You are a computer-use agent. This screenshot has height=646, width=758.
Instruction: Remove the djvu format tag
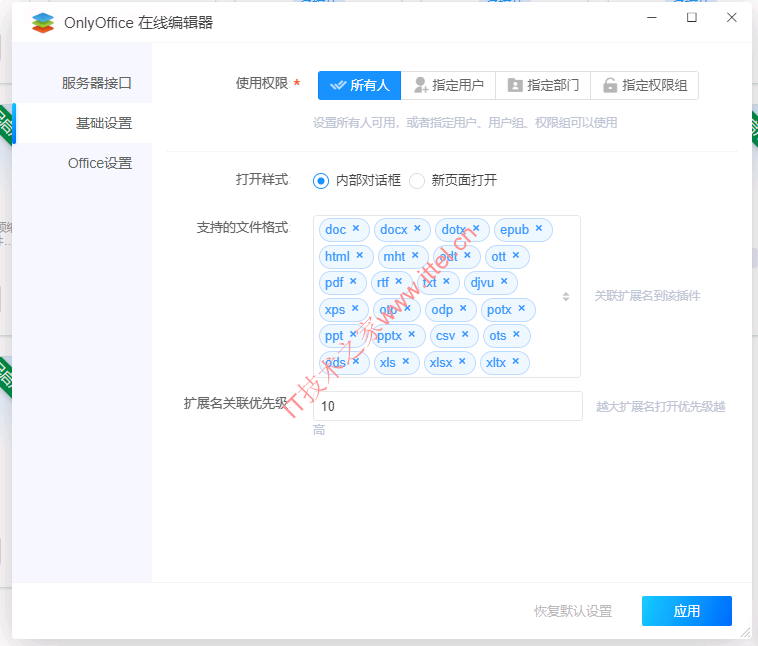504,281
